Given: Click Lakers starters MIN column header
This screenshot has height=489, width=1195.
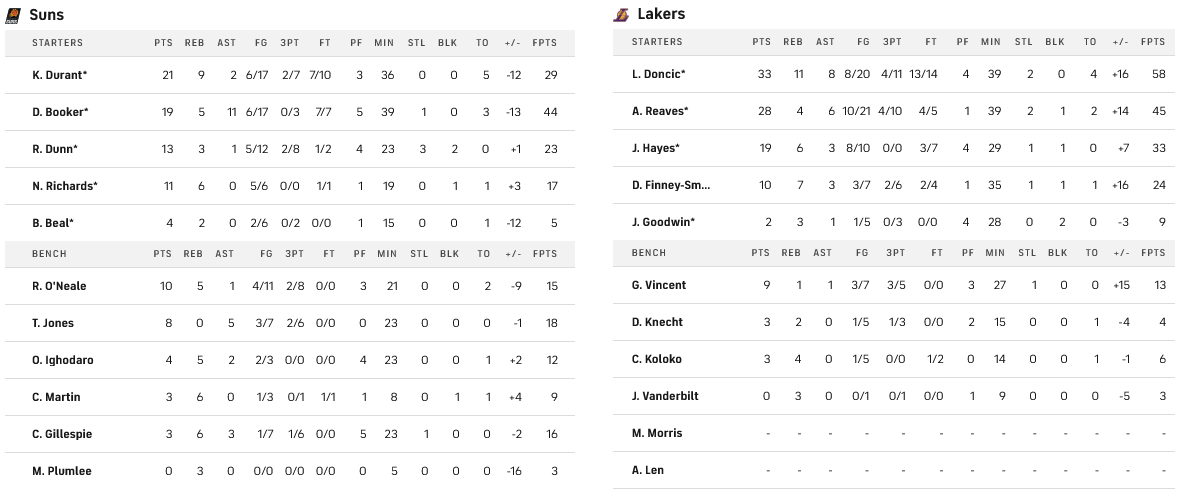Looking at the screenshot, I should [x=991, y=42].
